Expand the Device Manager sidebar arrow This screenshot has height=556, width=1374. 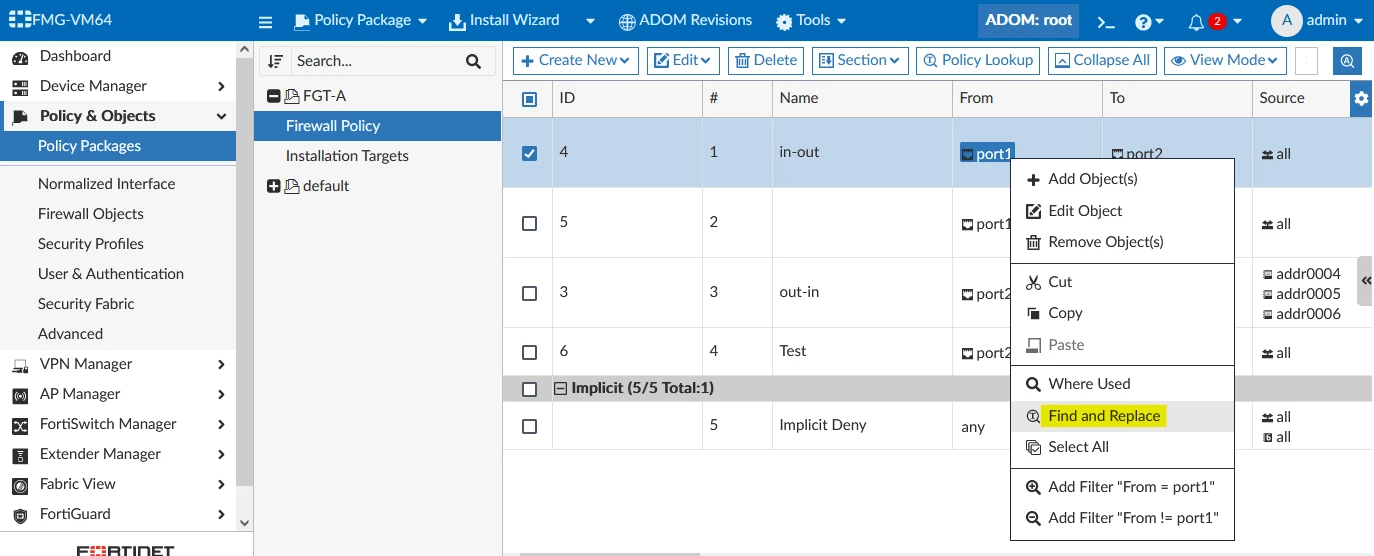[221, 87]
